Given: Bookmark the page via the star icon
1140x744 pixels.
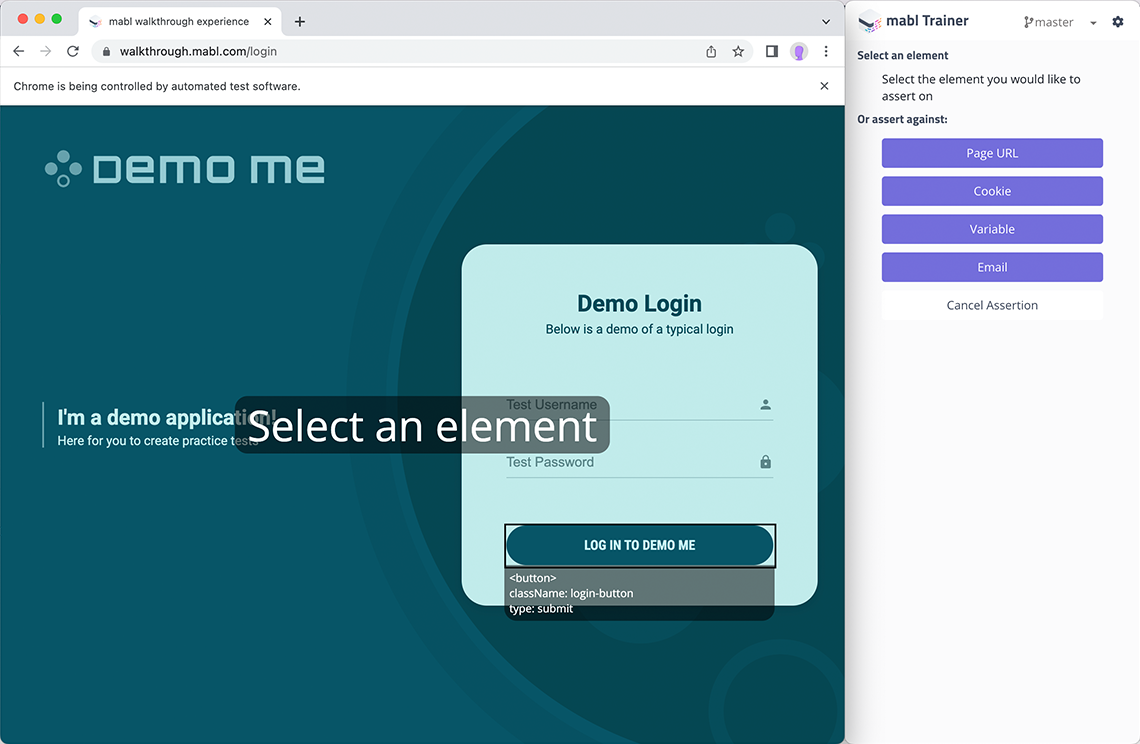Looking at the screenshot, I should pyautogui.click(x=739, y=51).
